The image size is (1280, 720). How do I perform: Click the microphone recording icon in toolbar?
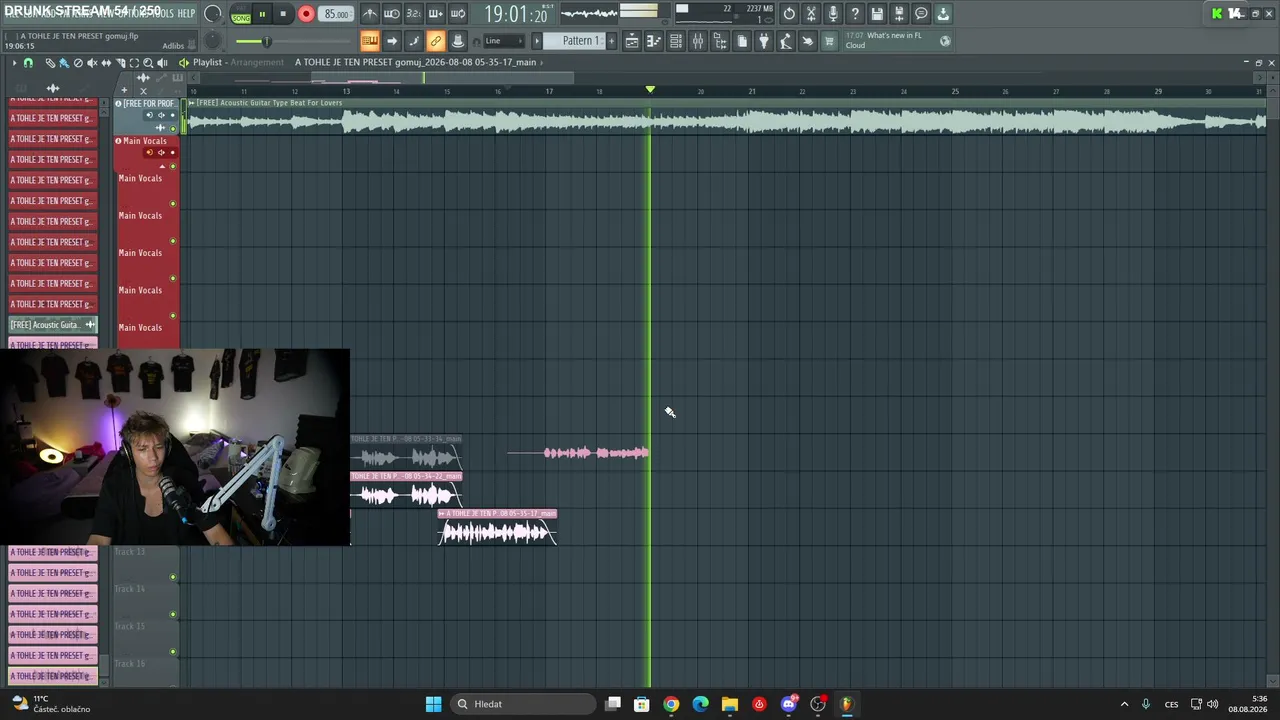833,14
